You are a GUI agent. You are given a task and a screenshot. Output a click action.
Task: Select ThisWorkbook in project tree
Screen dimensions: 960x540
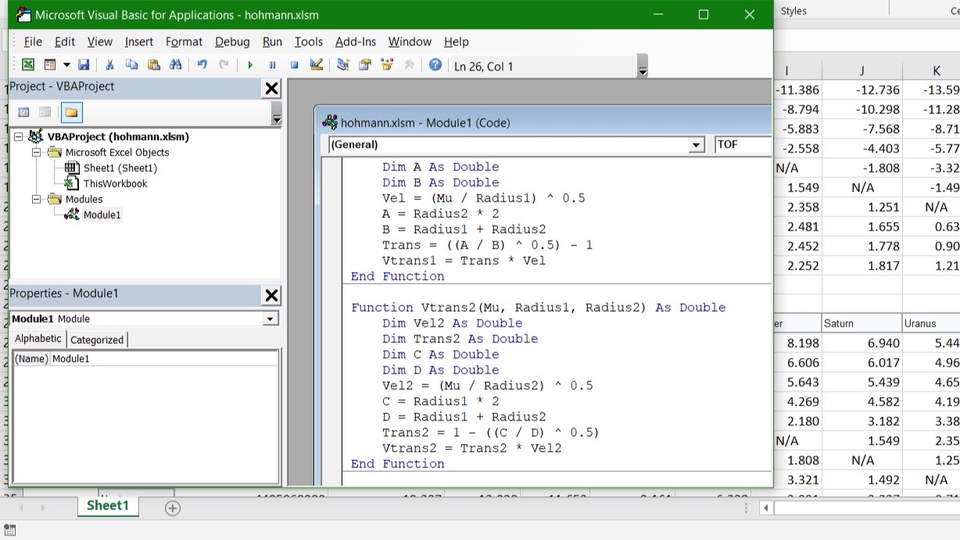point(115,184)
